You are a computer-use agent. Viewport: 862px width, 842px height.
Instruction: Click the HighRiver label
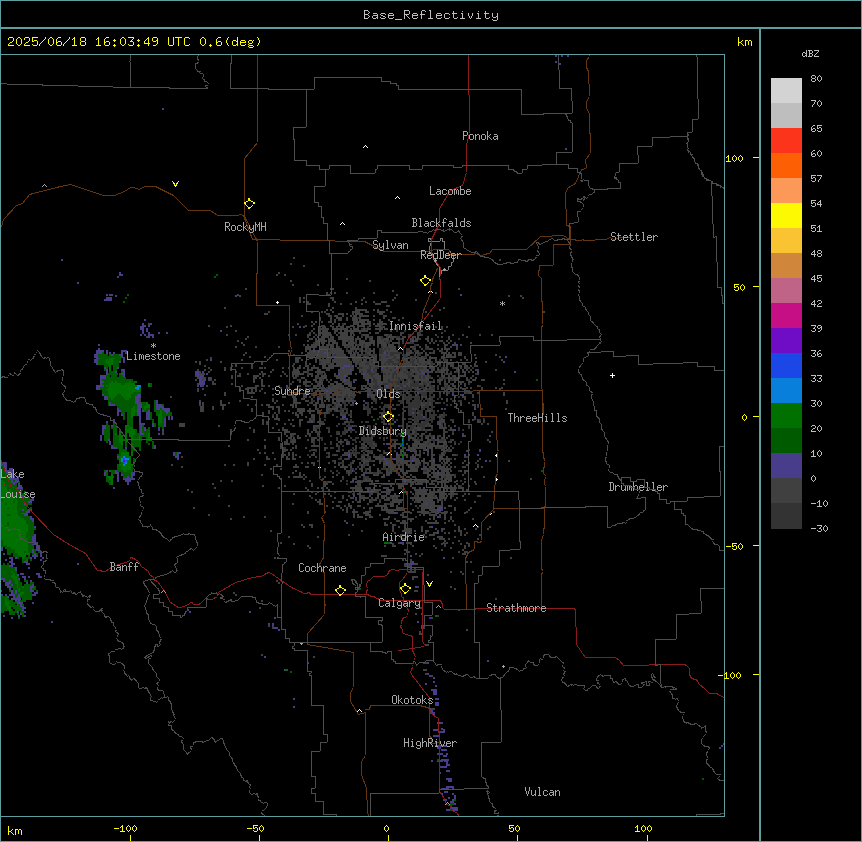pos(430,743)
